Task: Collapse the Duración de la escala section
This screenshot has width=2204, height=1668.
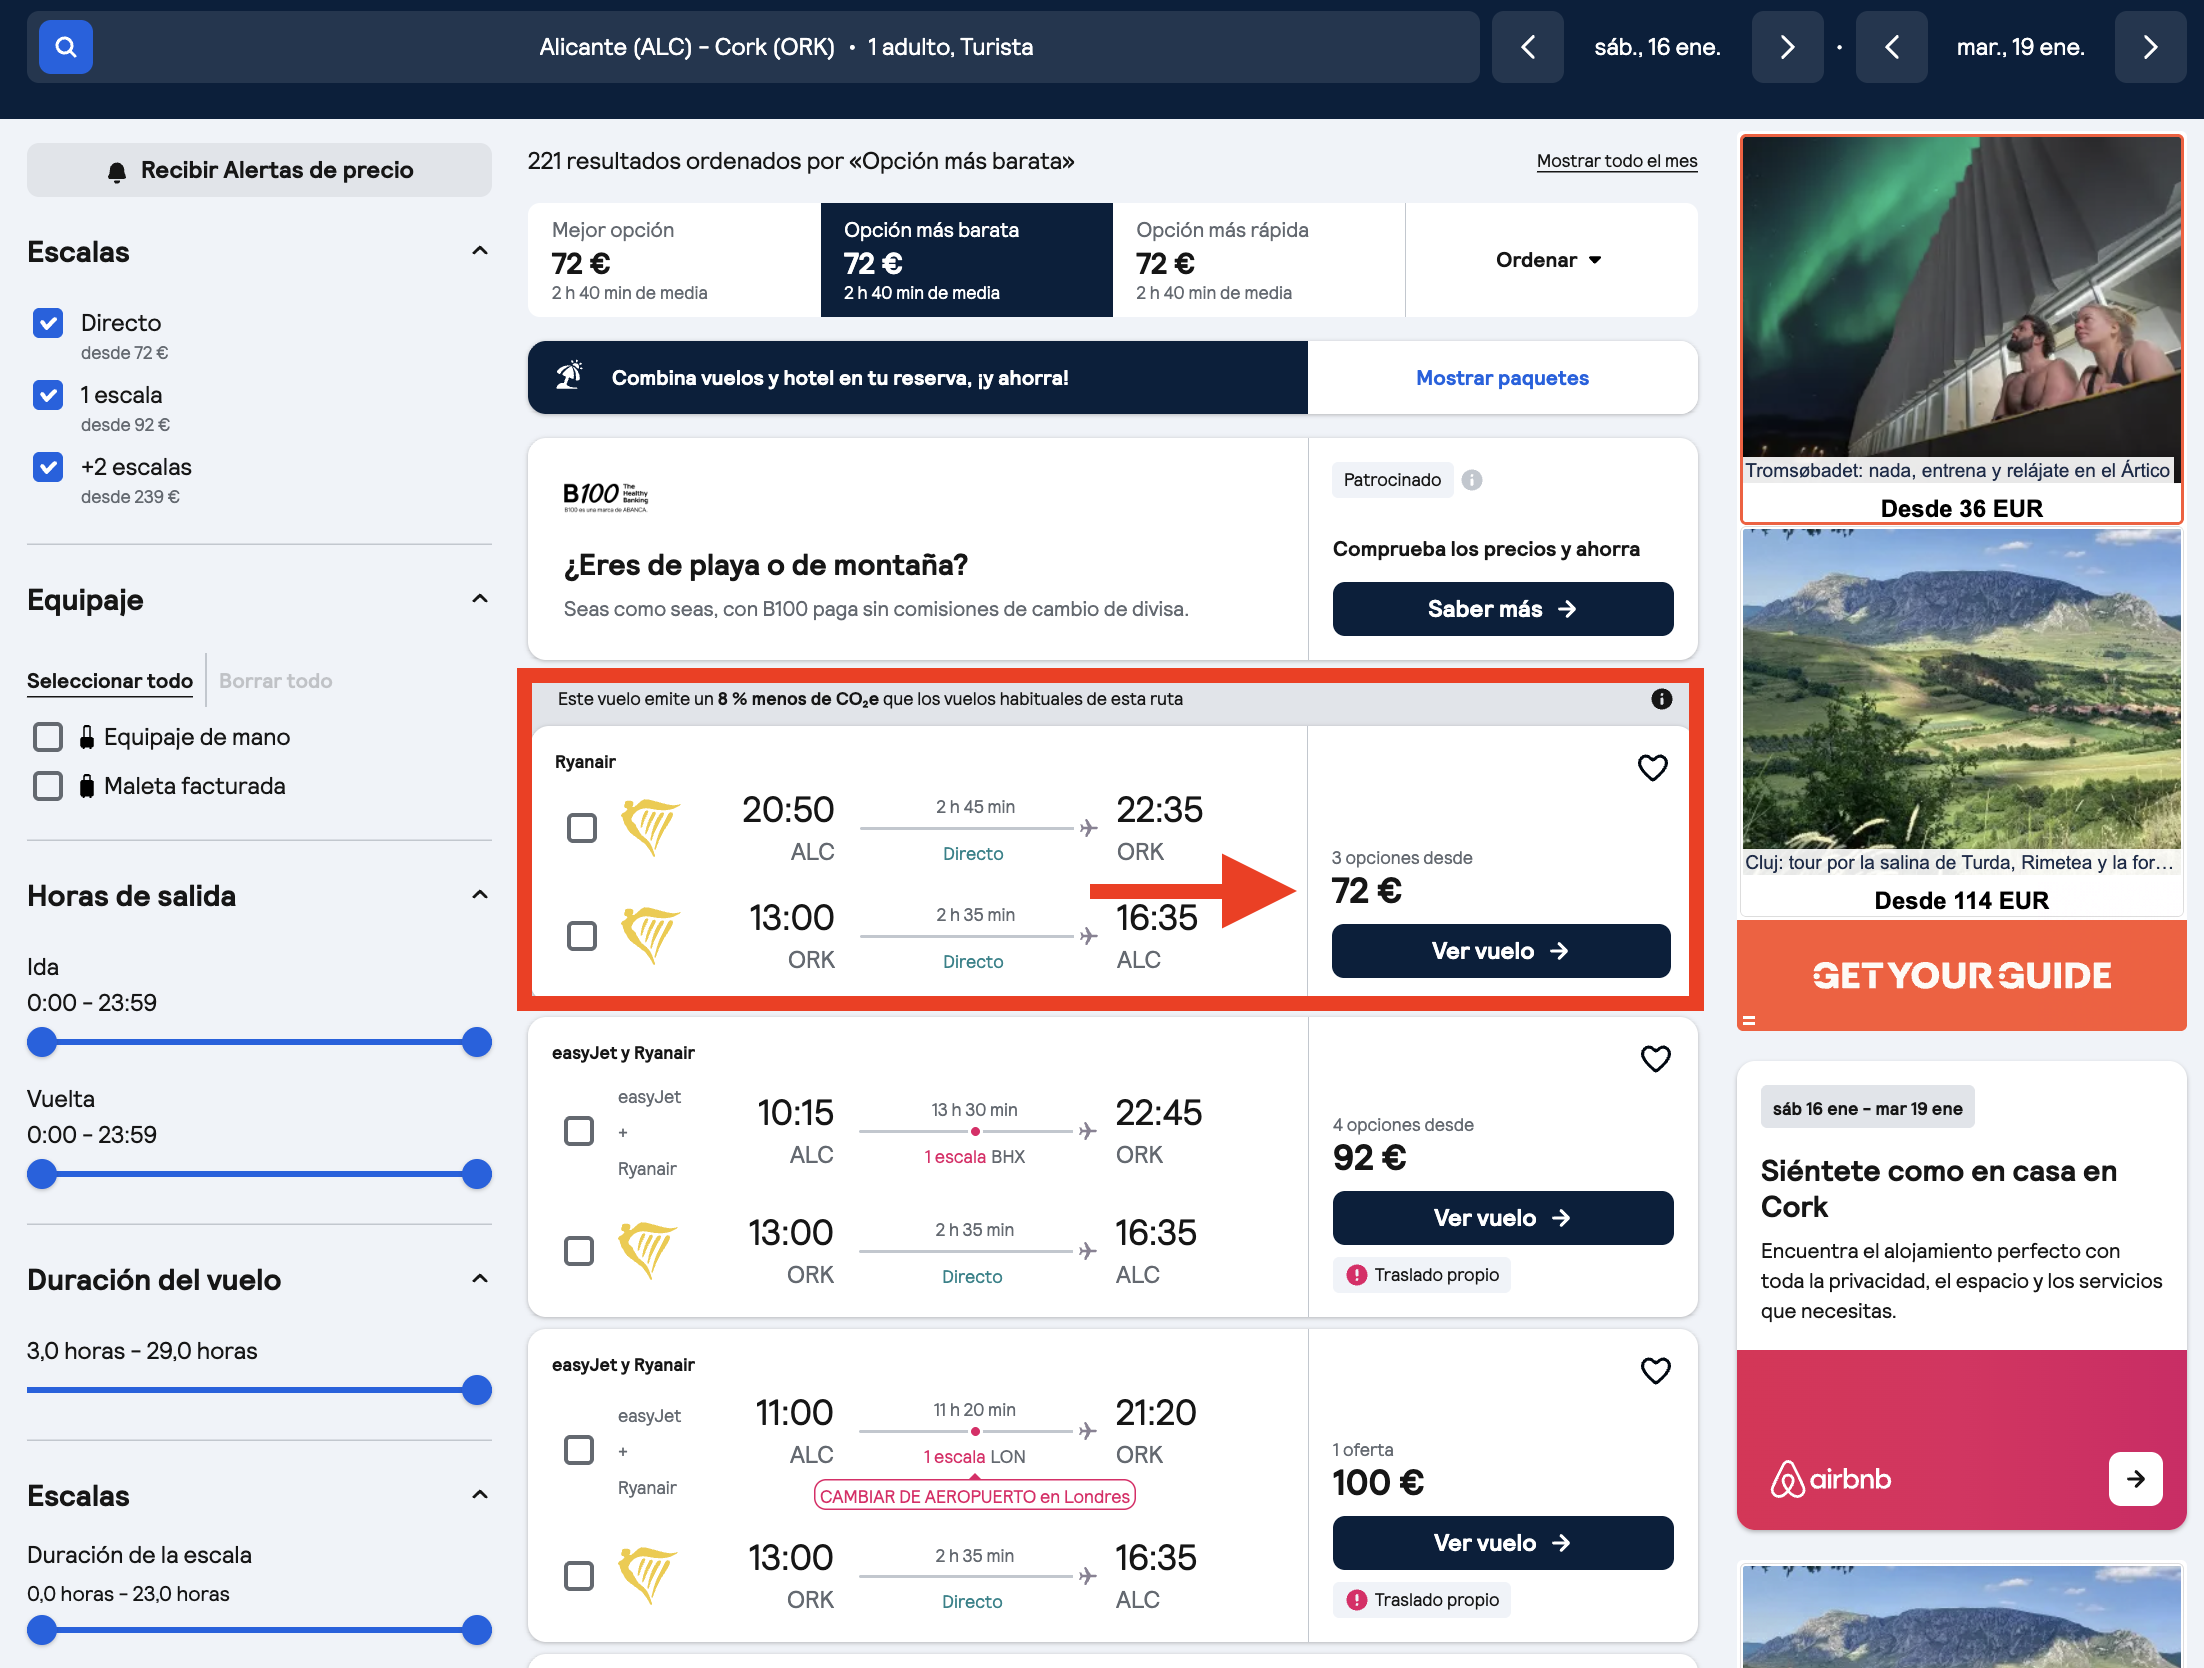Action: click(x=480, y=1495)
